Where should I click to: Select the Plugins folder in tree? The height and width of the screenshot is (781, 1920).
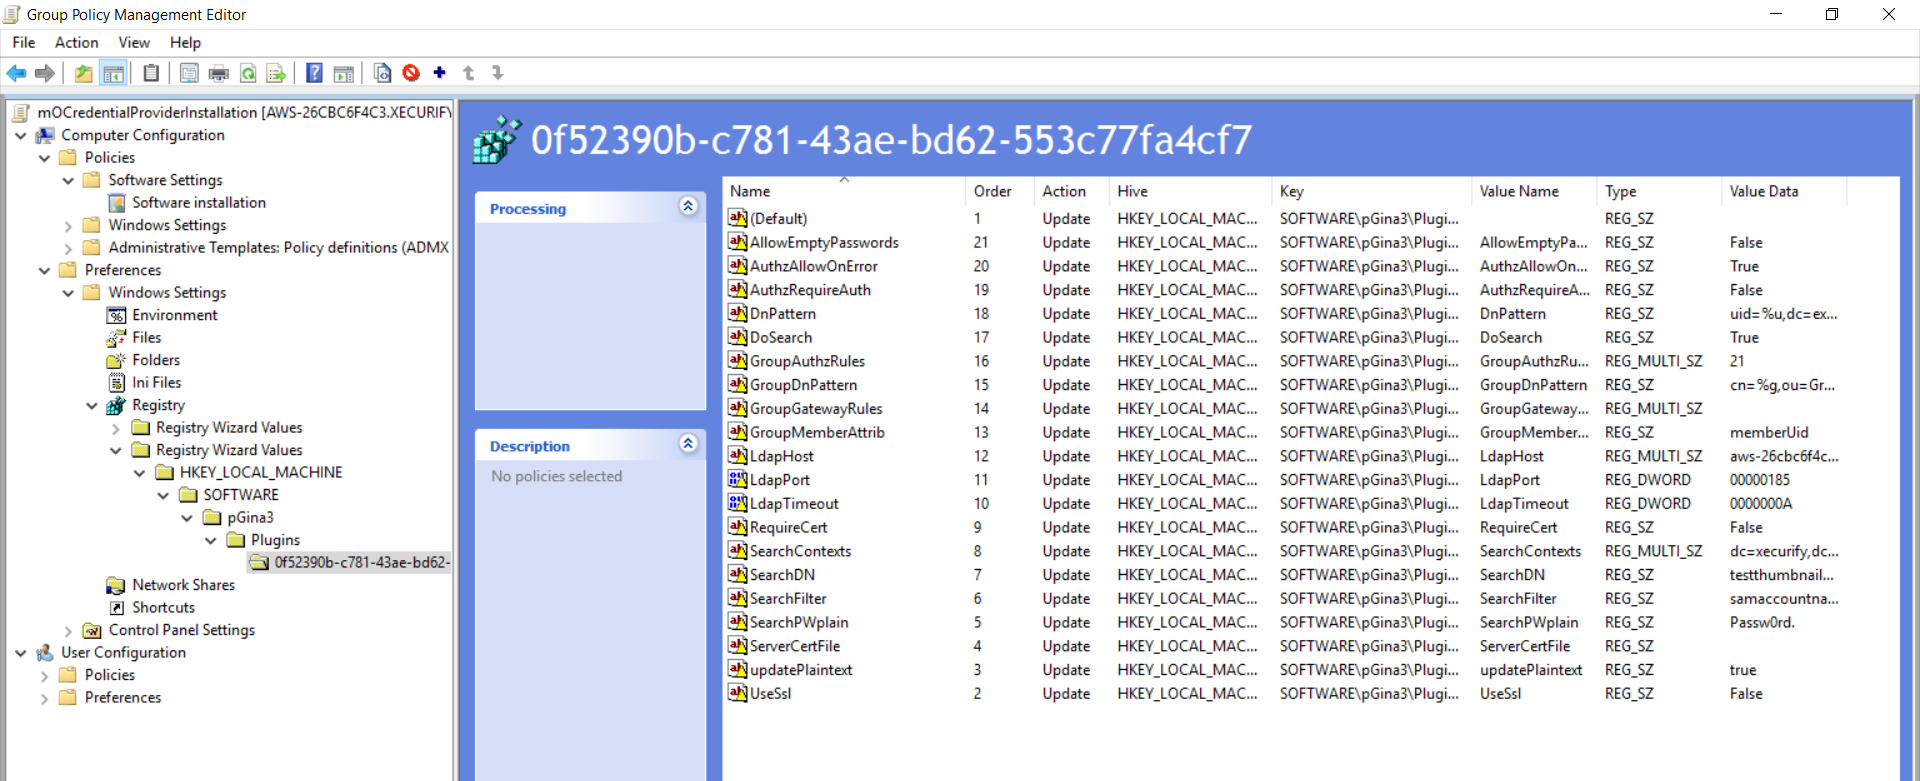pos(275,540)
